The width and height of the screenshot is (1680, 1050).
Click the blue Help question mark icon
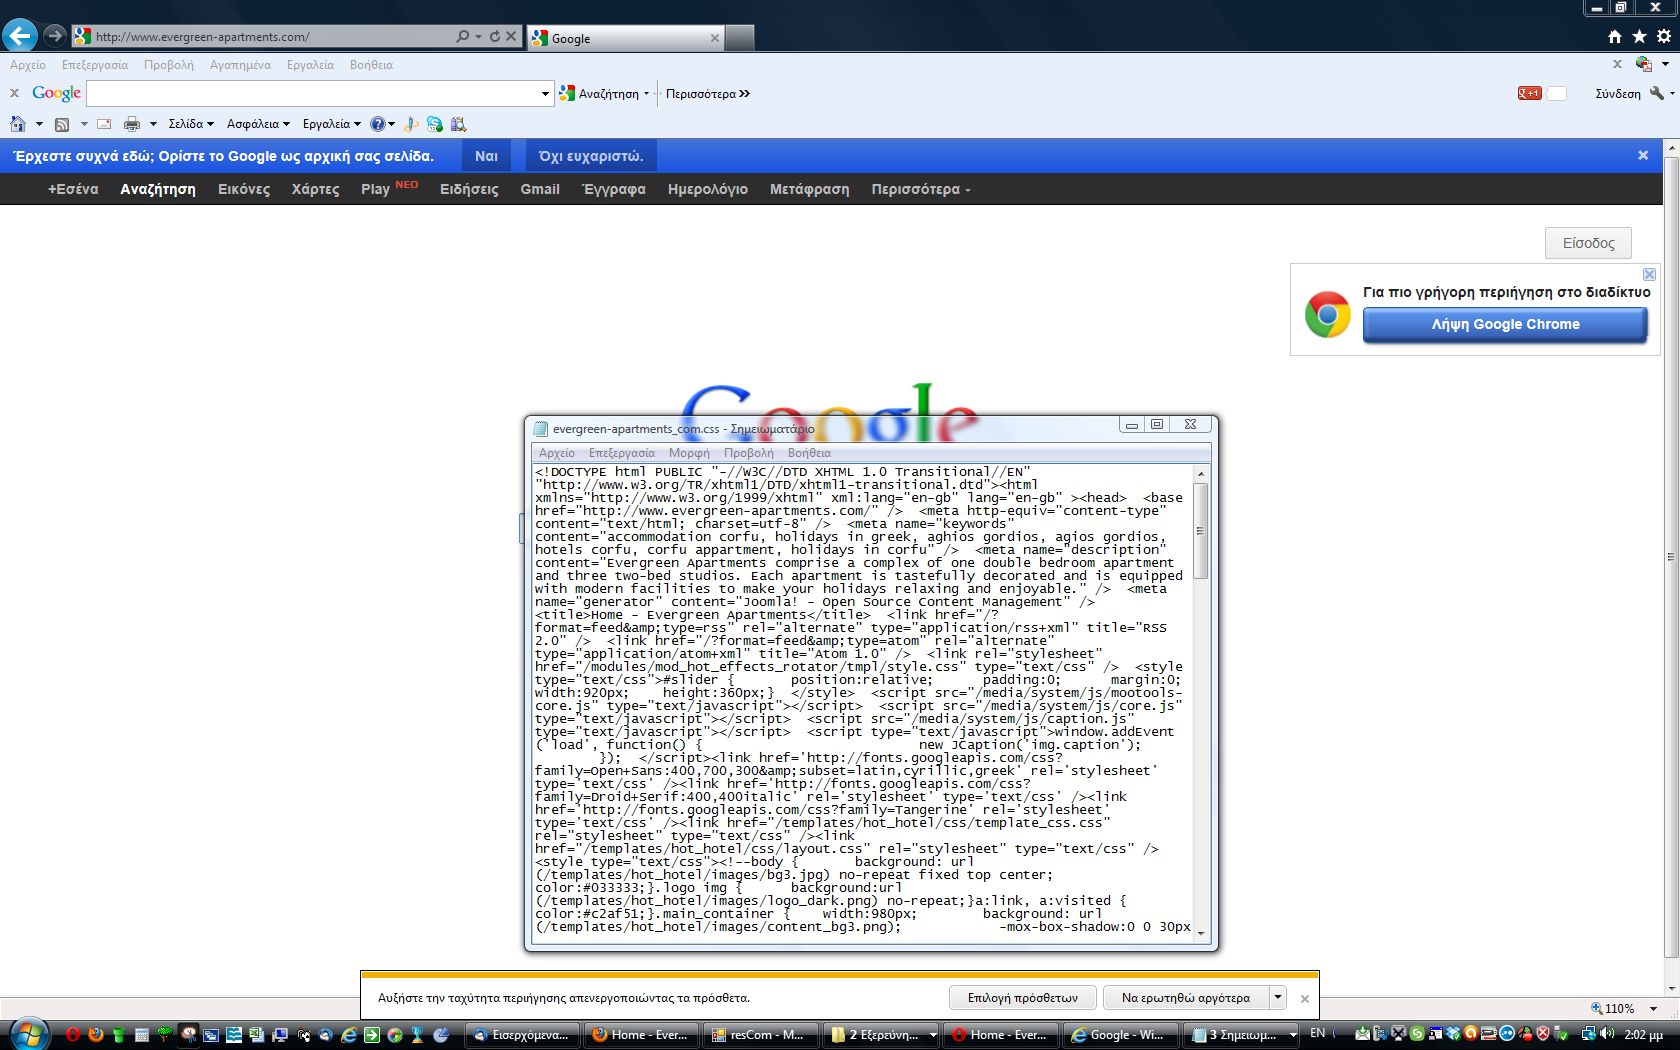[377, 124]
